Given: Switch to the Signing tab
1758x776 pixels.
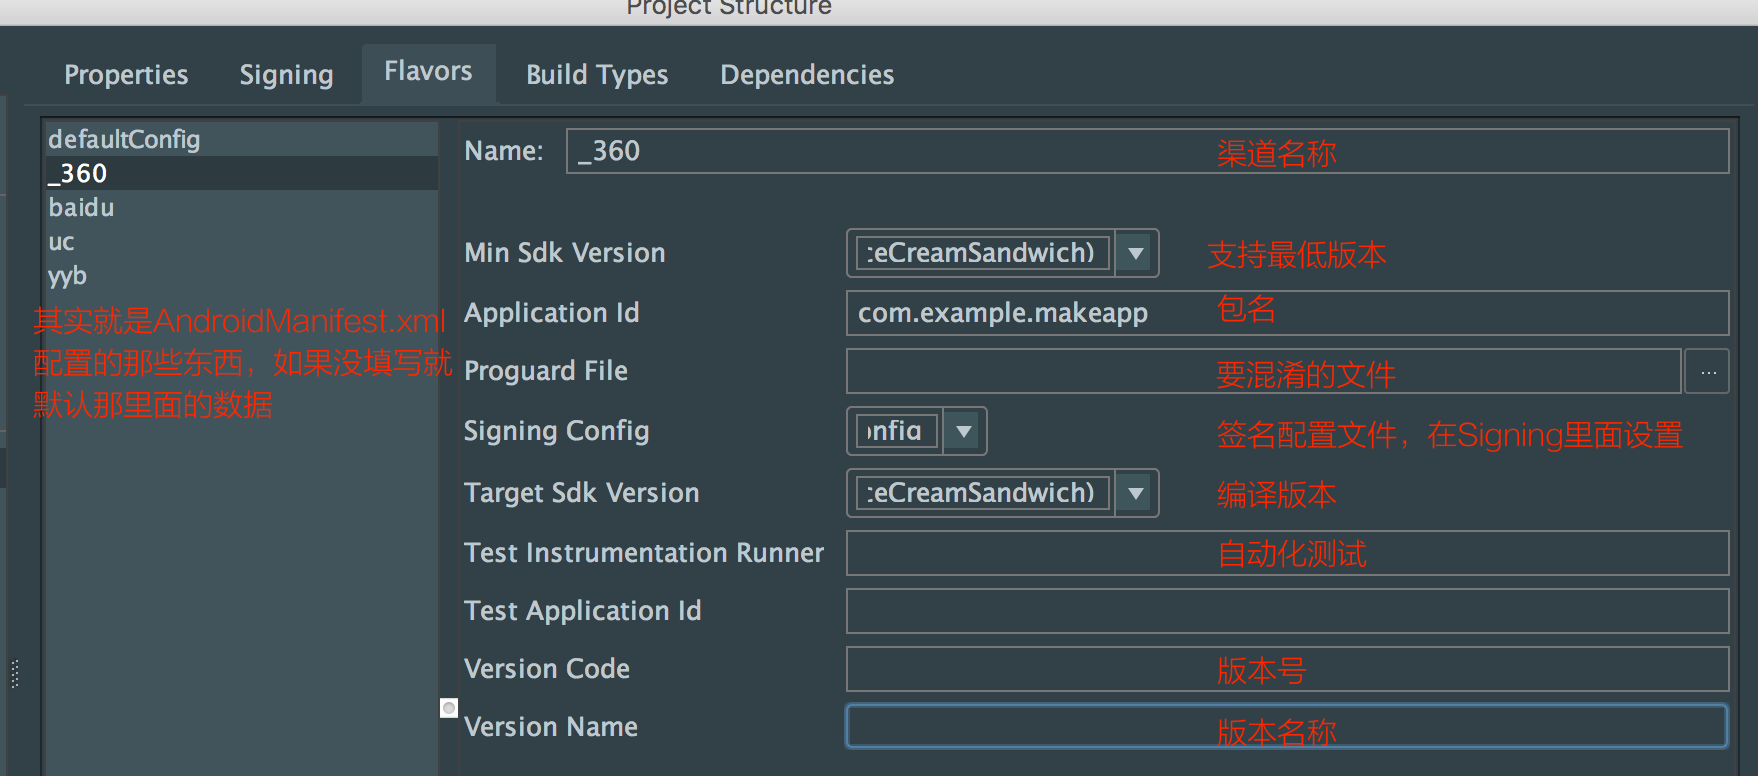Looking at the screenshot, I should (x=286, y=75).
